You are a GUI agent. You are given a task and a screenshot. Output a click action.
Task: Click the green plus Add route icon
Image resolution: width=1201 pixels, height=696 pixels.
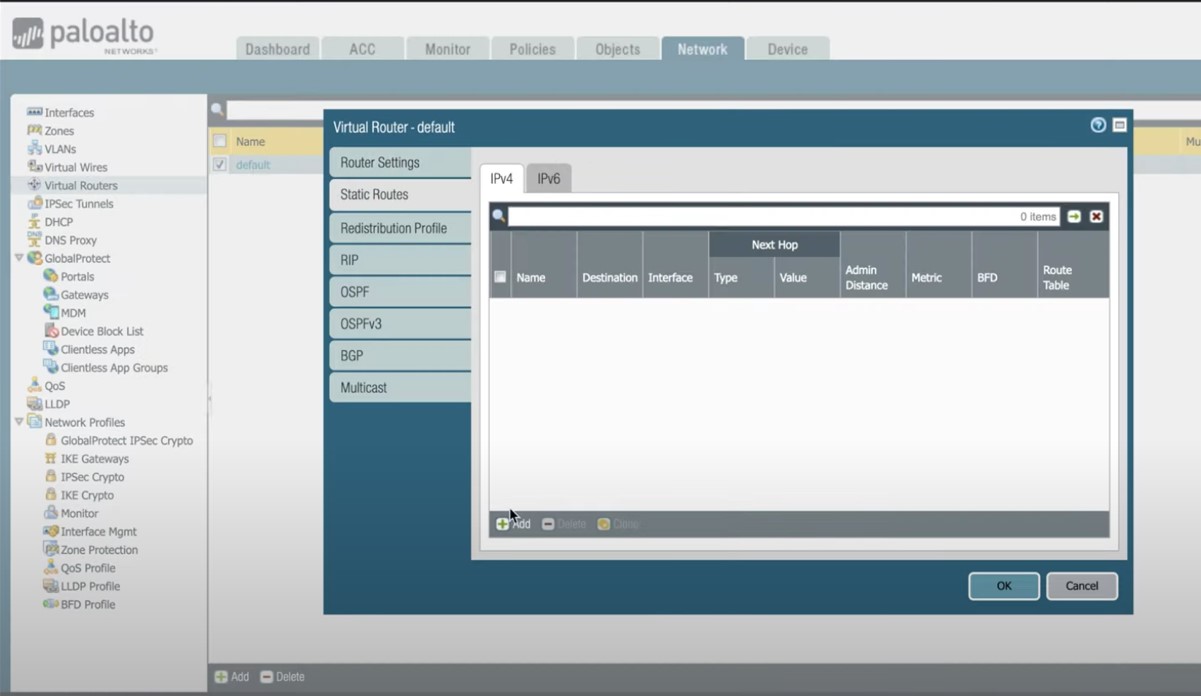pyautogui.click(x=502, y=524)
